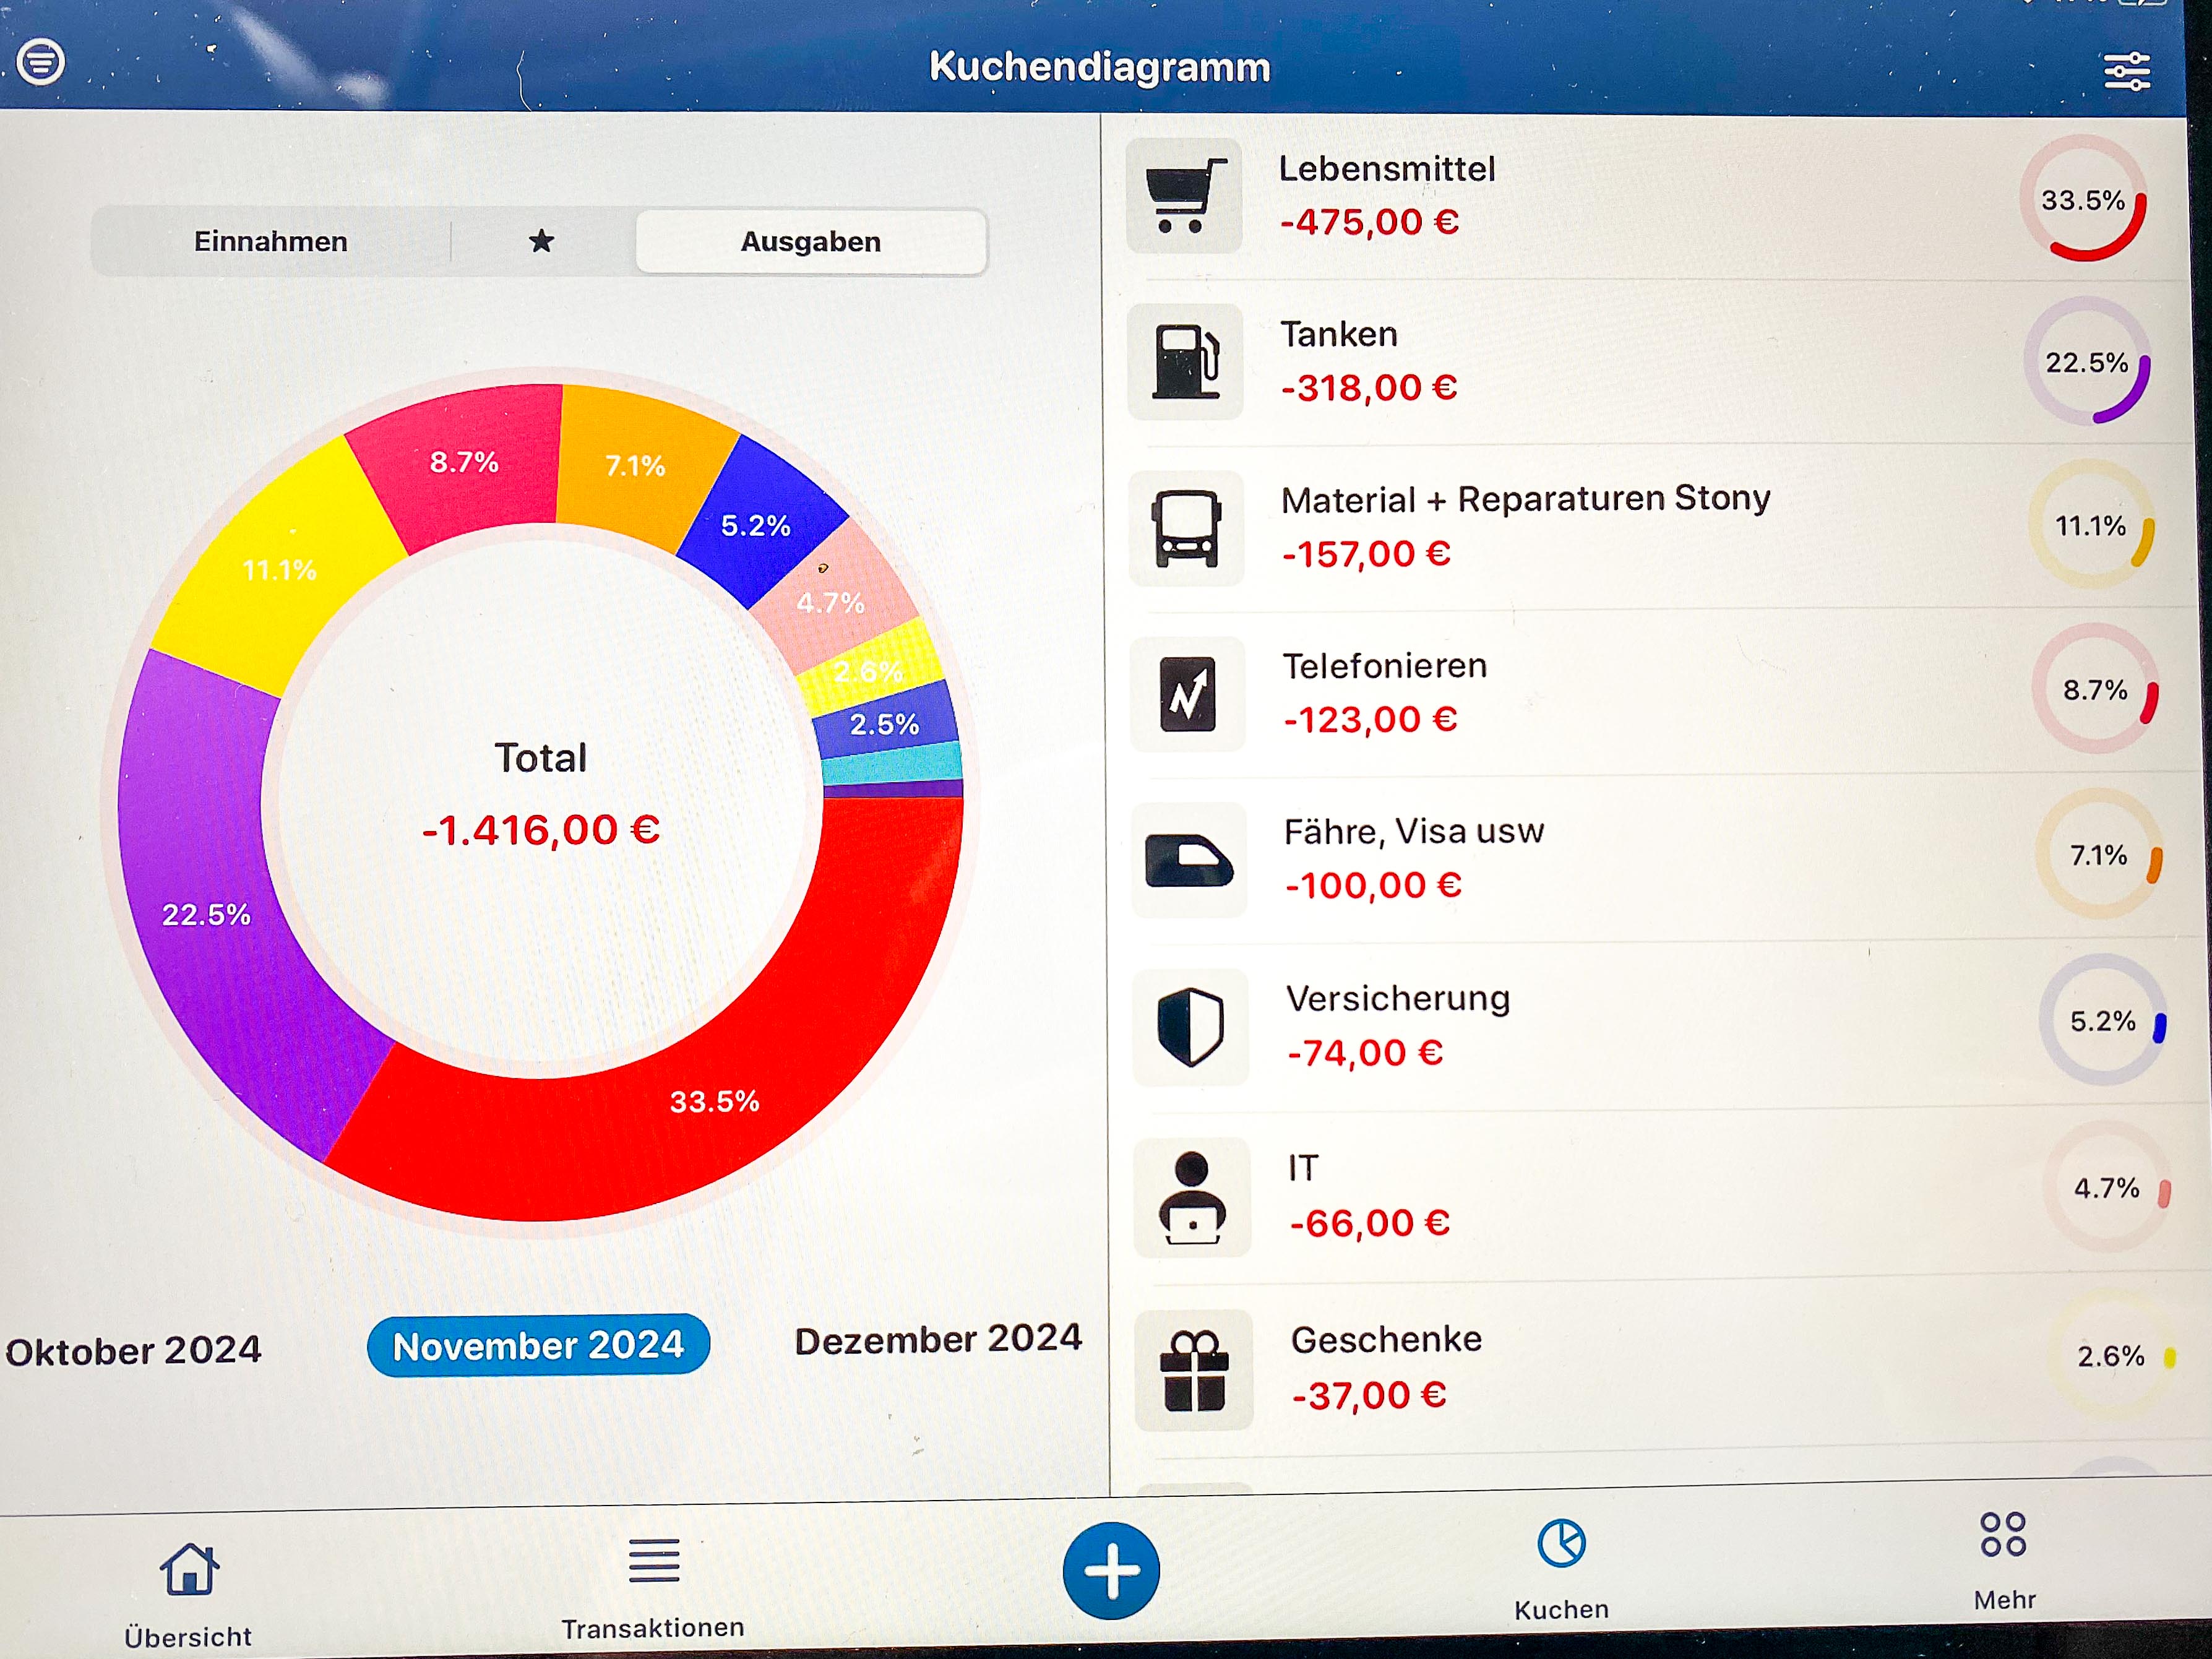Open the hamburger menu icon top-left
This screenshot has height=1659, width=2212.
click(x=41, y=62)
